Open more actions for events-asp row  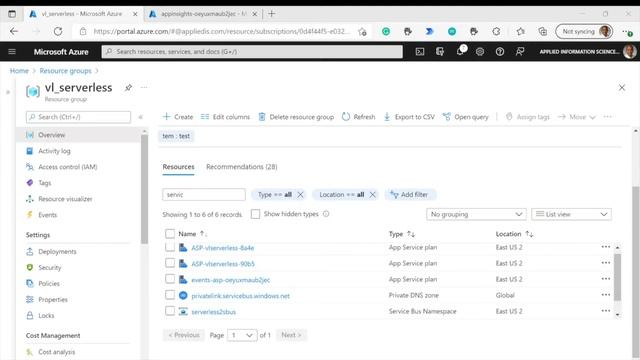point(606,279)
